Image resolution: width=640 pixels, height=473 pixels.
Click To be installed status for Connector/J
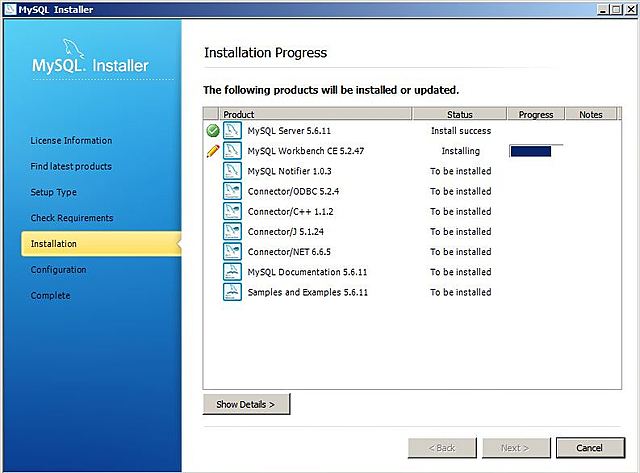tap(460, 231)
